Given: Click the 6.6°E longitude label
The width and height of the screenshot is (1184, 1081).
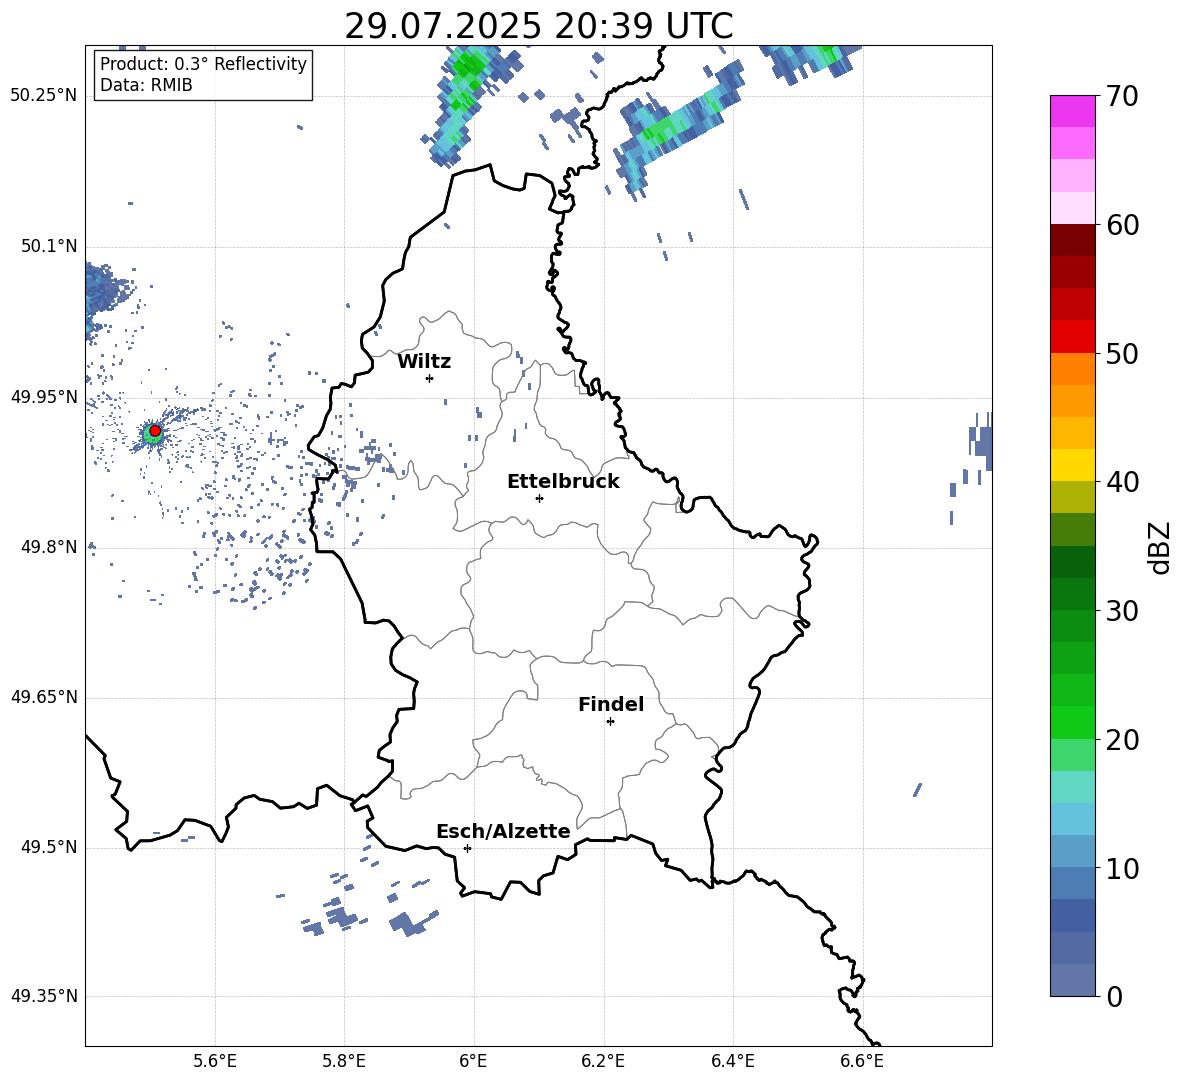Looking at the screenshot, I should 862,1061.
